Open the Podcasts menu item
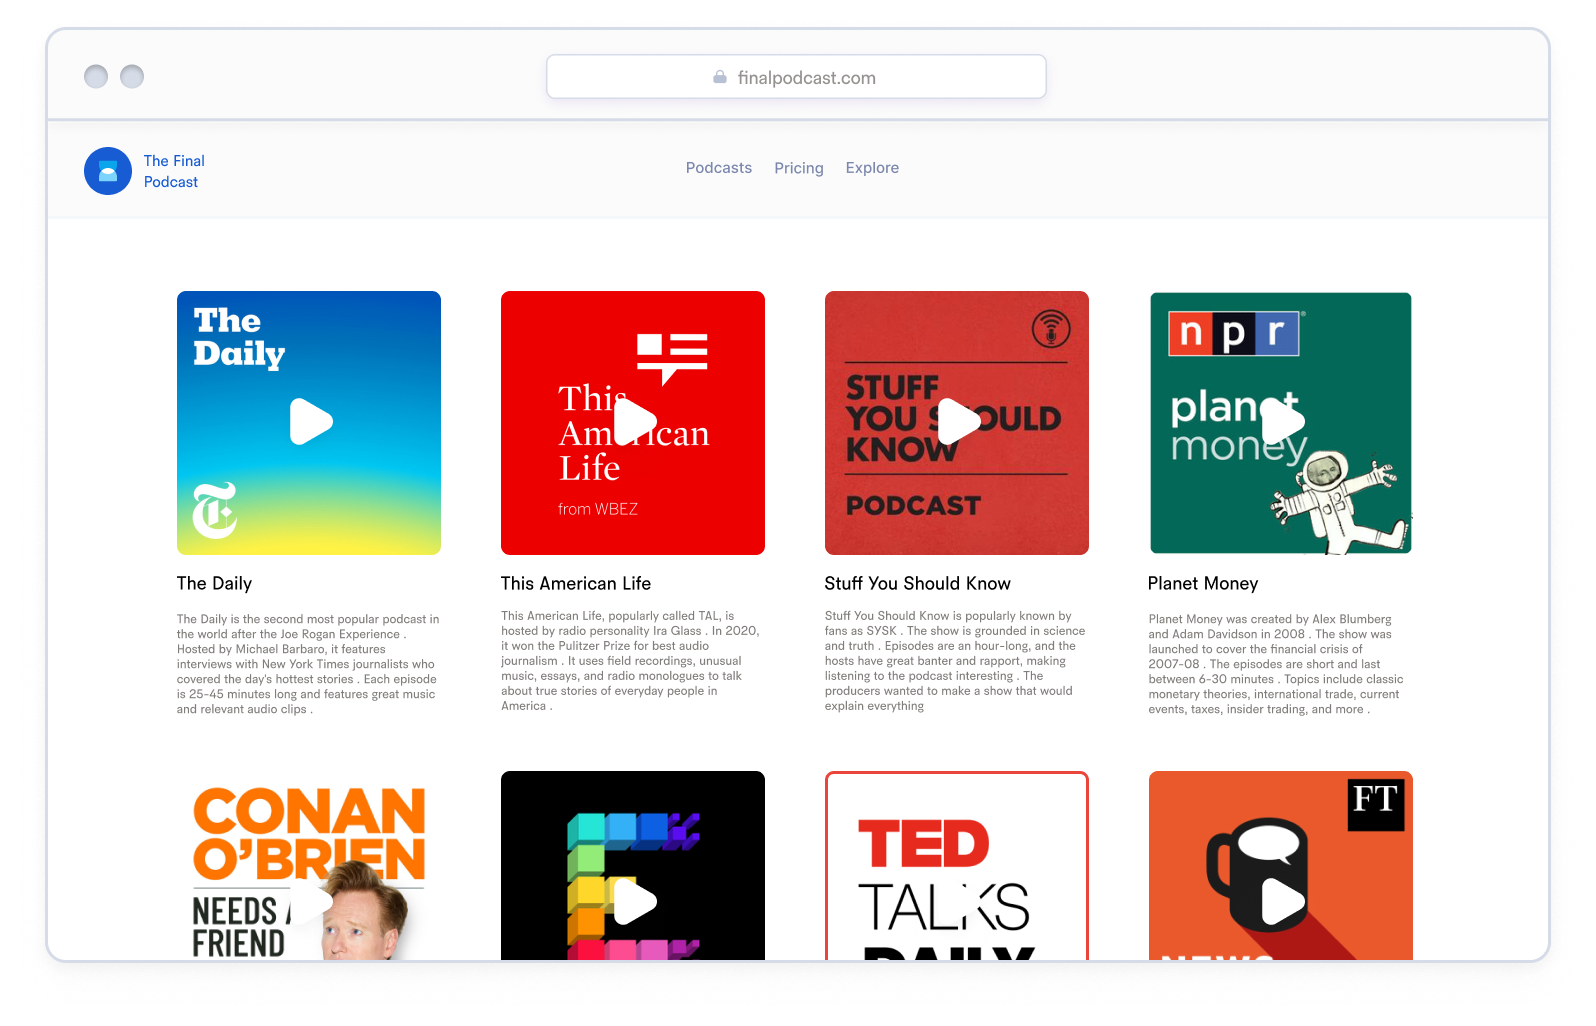This screenshot has width=1596, height=1026. click(x=718, y=168)
